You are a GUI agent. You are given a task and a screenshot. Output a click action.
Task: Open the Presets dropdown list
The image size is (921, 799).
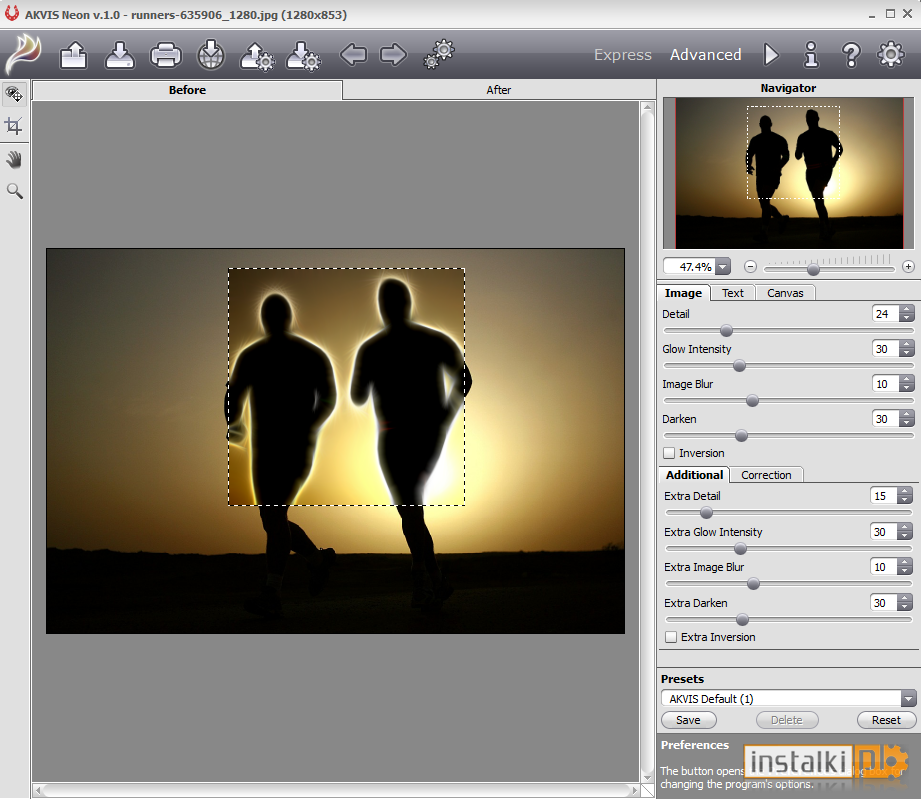908,699
